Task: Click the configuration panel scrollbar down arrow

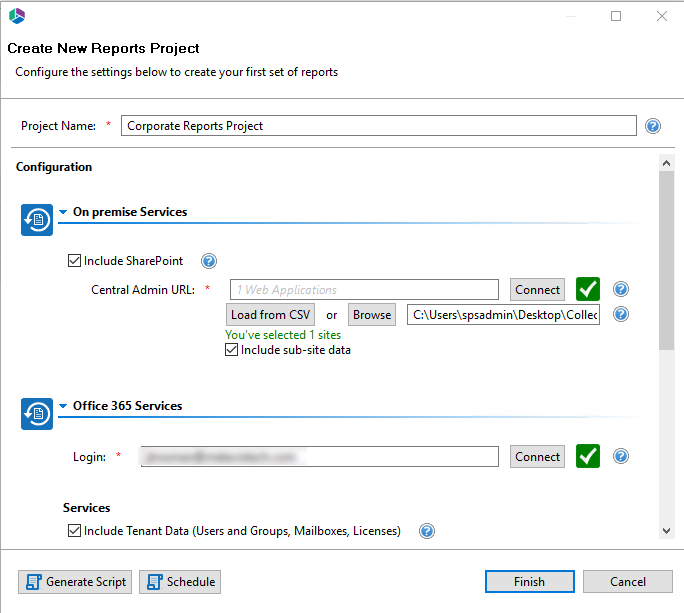Action: pyautogui.click(x=667, y=531)
